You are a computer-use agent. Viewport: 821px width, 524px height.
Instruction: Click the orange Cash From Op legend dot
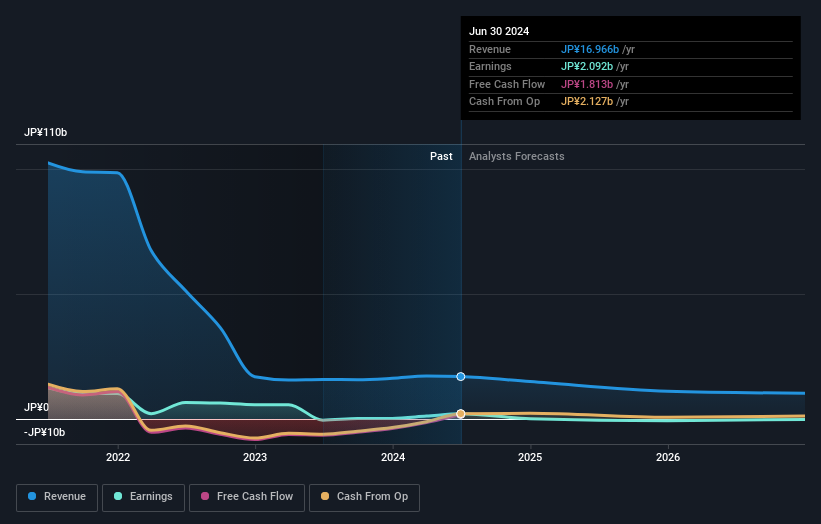[325, 496]
